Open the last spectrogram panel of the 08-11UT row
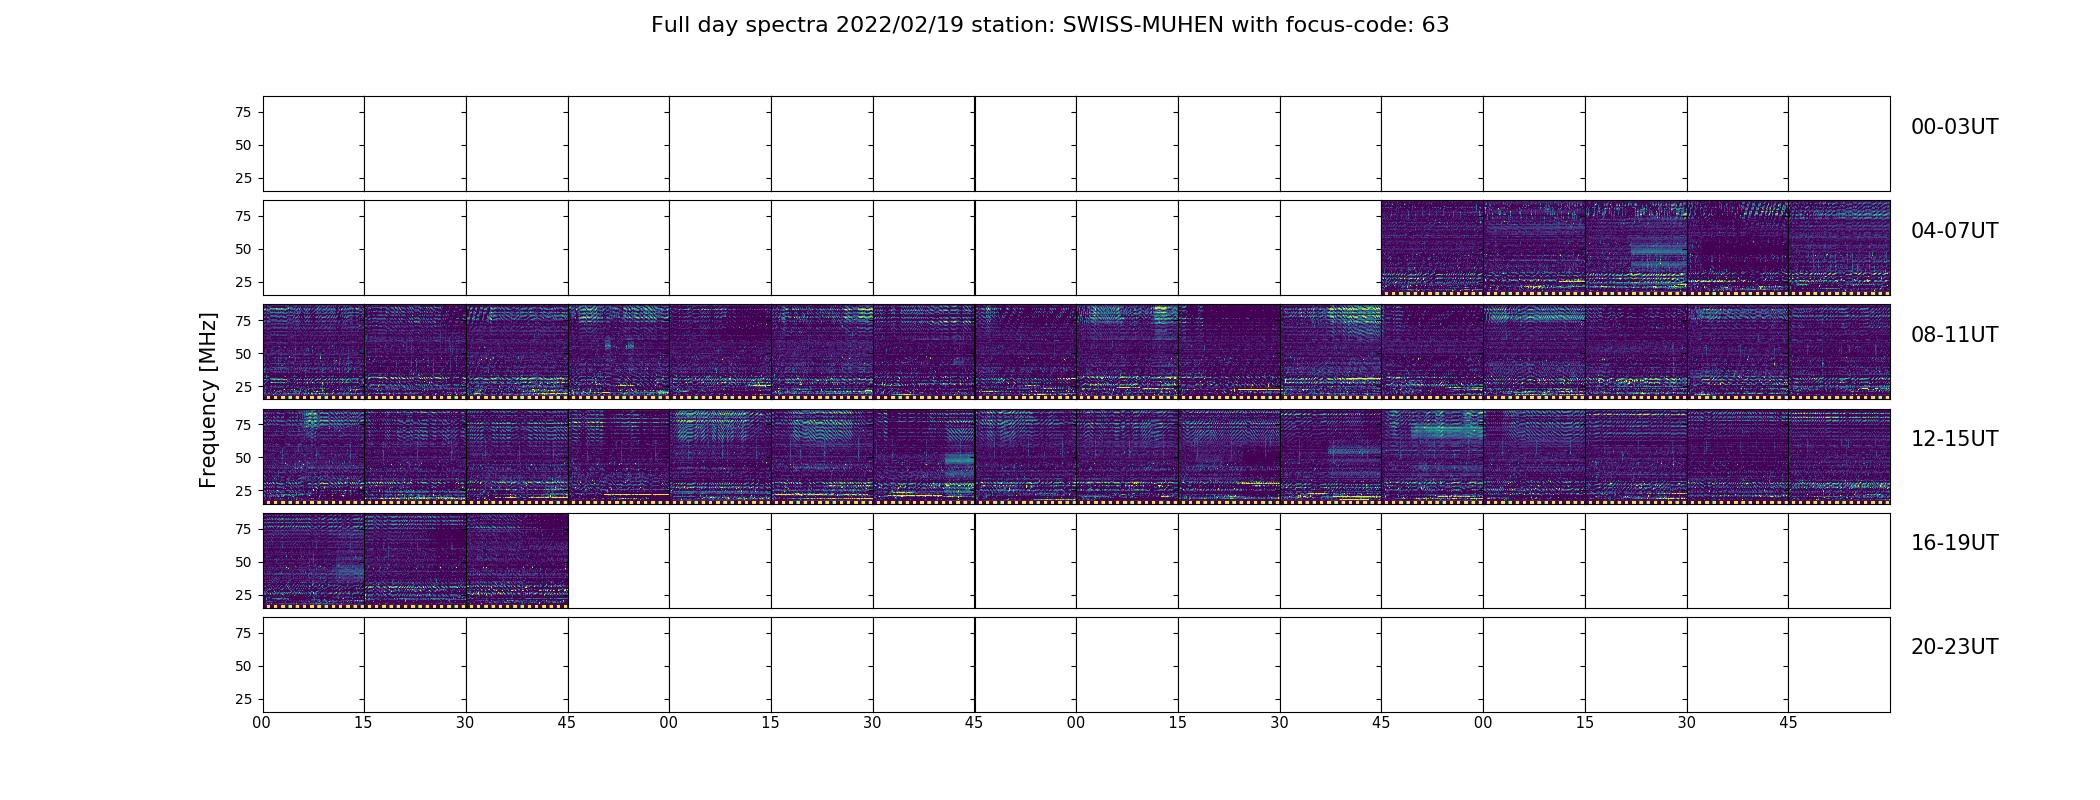The height and width of the screenshot is (800, 2100). point(1839,352)
